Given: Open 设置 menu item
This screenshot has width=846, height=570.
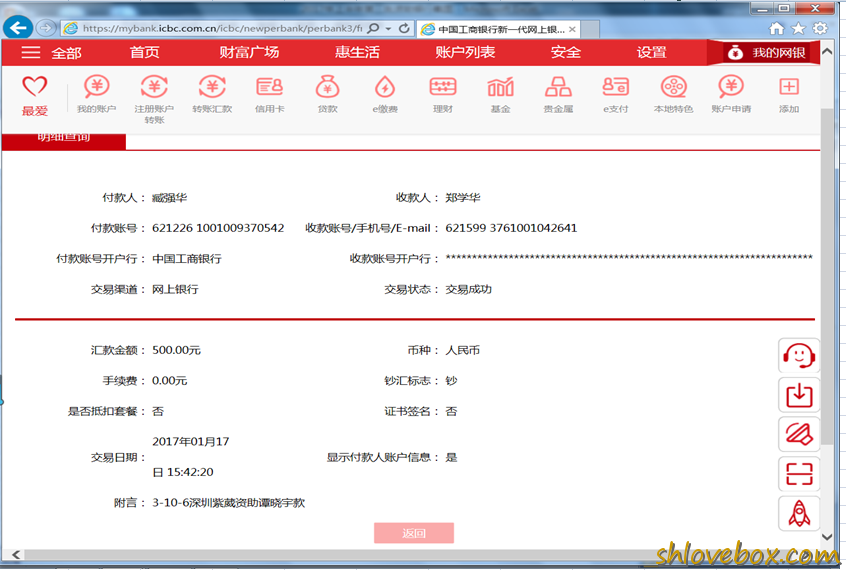Looking at the screenshot, I should click(x=652, y=52).
